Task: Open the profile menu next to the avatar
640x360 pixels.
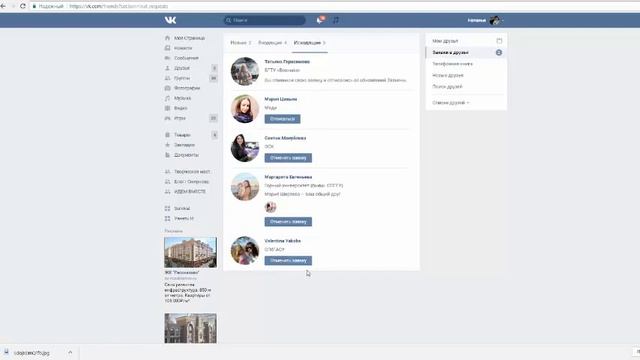Action: point(502,20)
